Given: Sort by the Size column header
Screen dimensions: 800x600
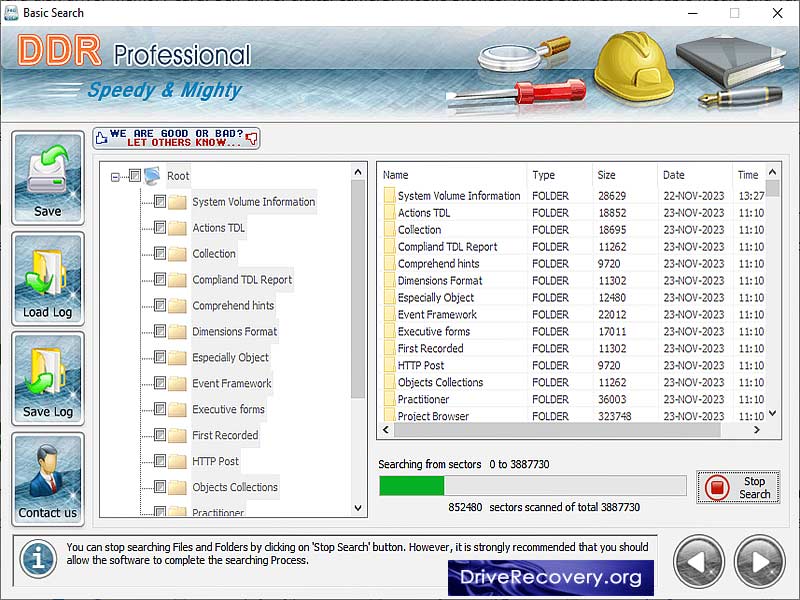Looking at the screenshot, I should [x=624, y=175].
